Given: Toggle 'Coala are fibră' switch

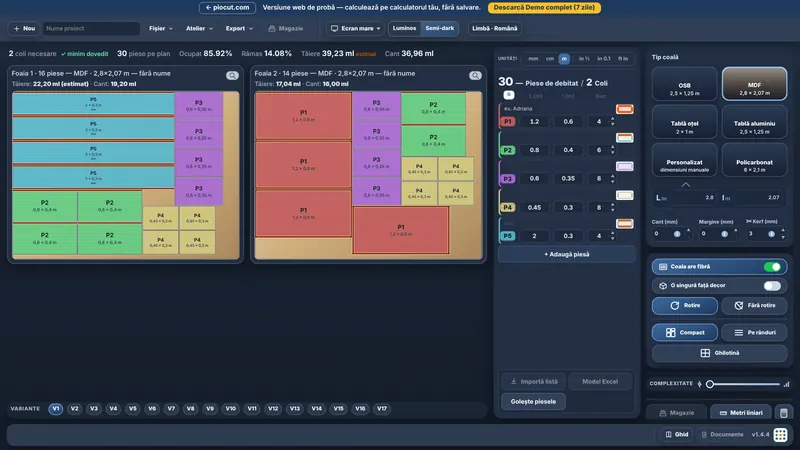Looking at the screenshot, I should click(x=772, y=267).
